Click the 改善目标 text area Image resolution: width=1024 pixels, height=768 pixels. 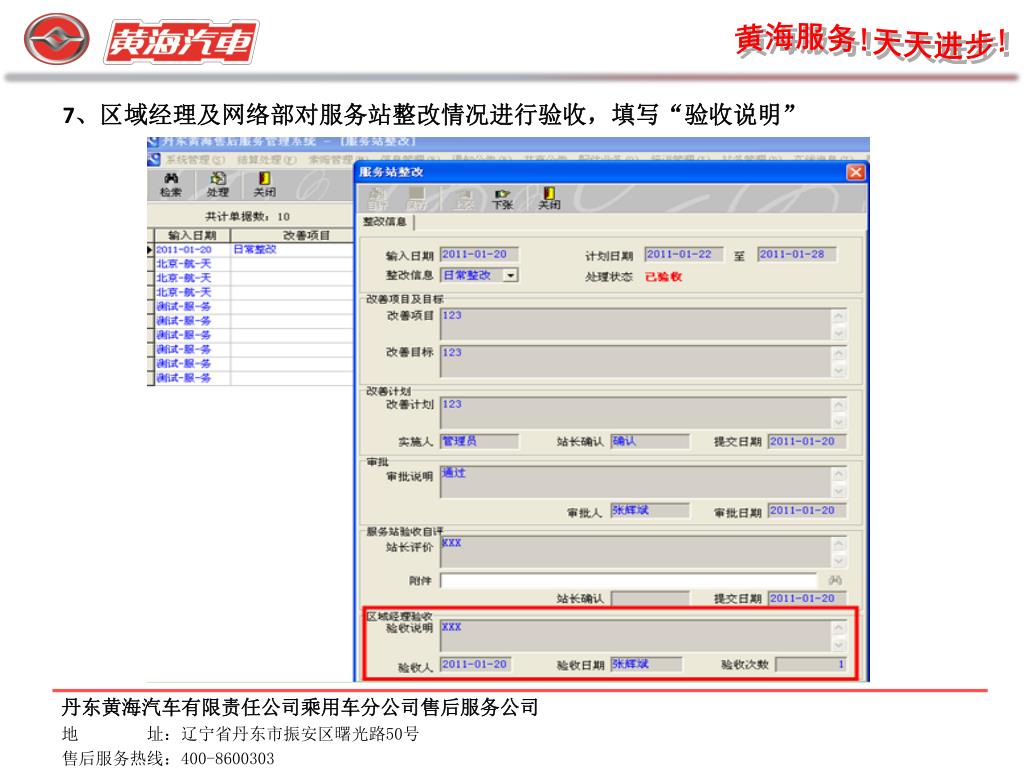click(635, 362)
